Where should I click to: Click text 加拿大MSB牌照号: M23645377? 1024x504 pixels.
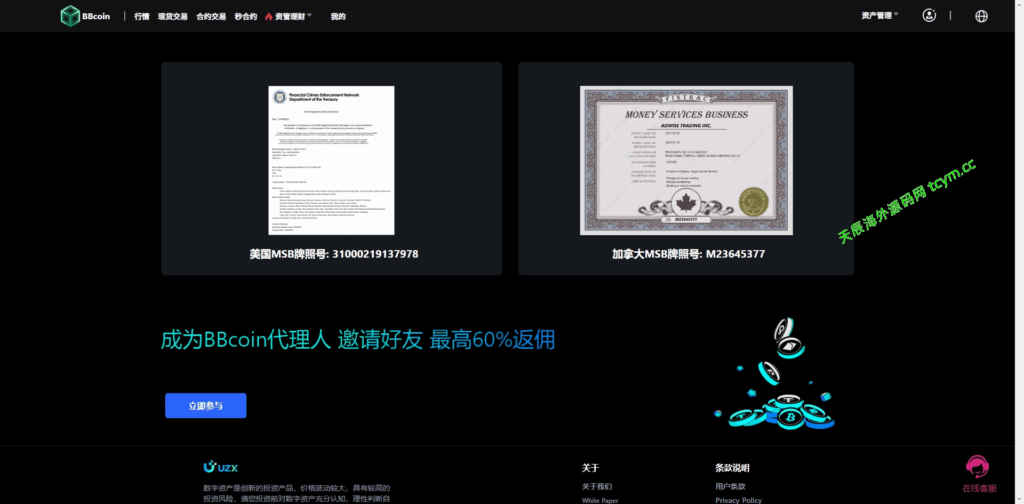(x=688, y=254)
